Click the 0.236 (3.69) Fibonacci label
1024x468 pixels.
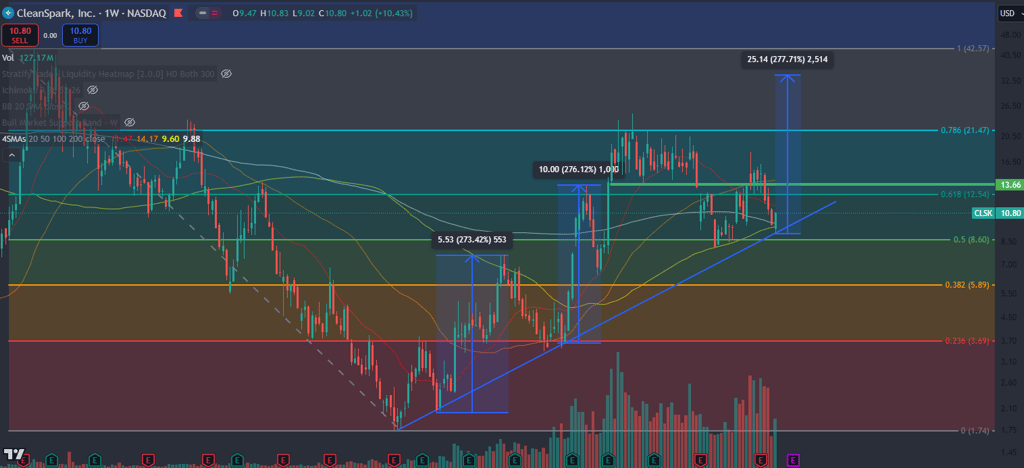click(x=966, y=341)
